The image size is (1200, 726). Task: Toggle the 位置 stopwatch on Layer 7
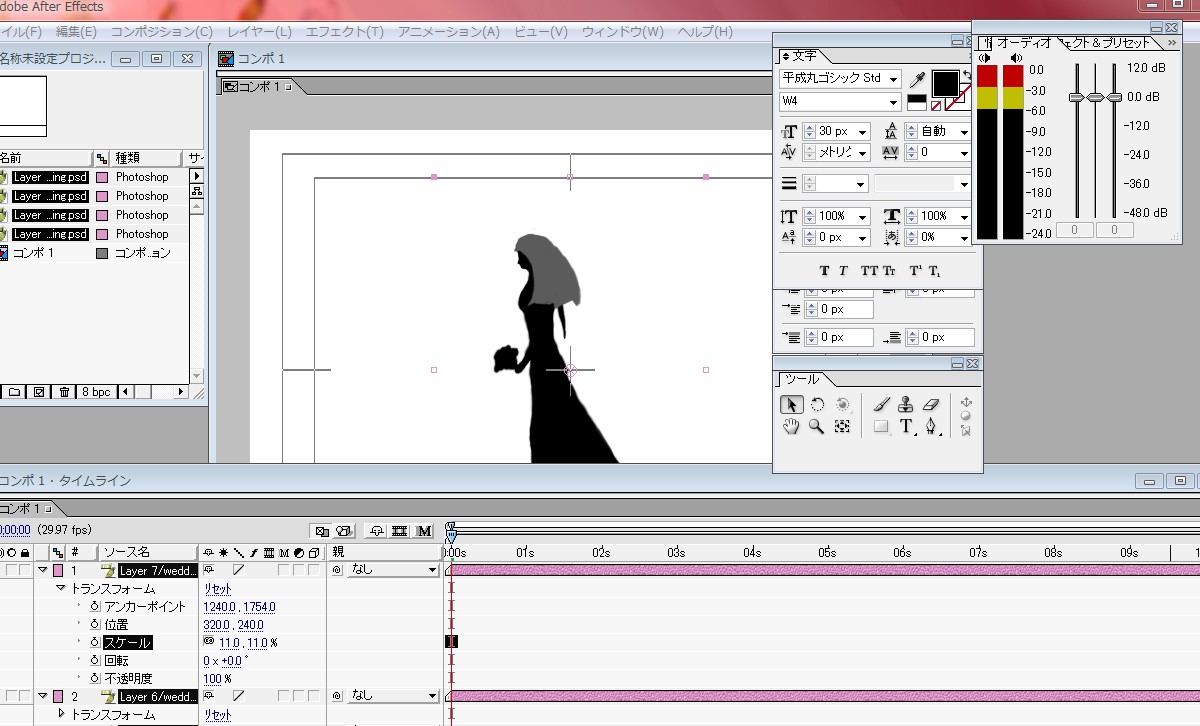pyautogui.click(x=95, y=624)
